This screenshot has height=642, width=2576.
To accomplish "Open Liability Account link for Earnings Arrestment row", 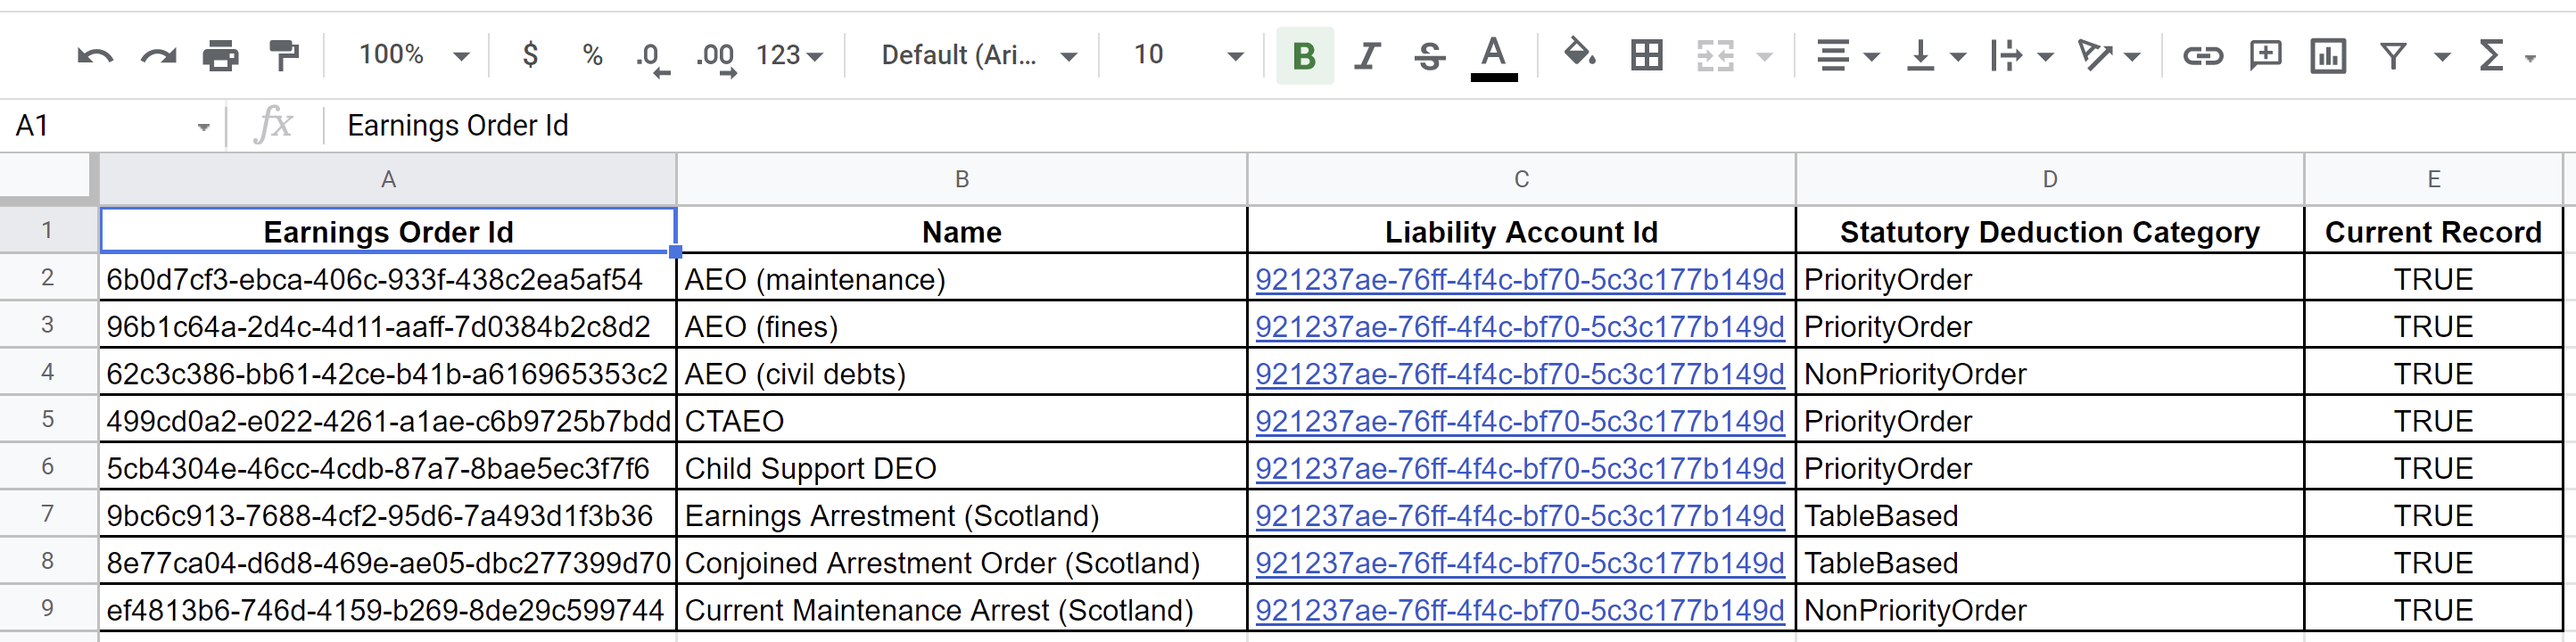I will pyautogui.click(x=1519, y=515).
